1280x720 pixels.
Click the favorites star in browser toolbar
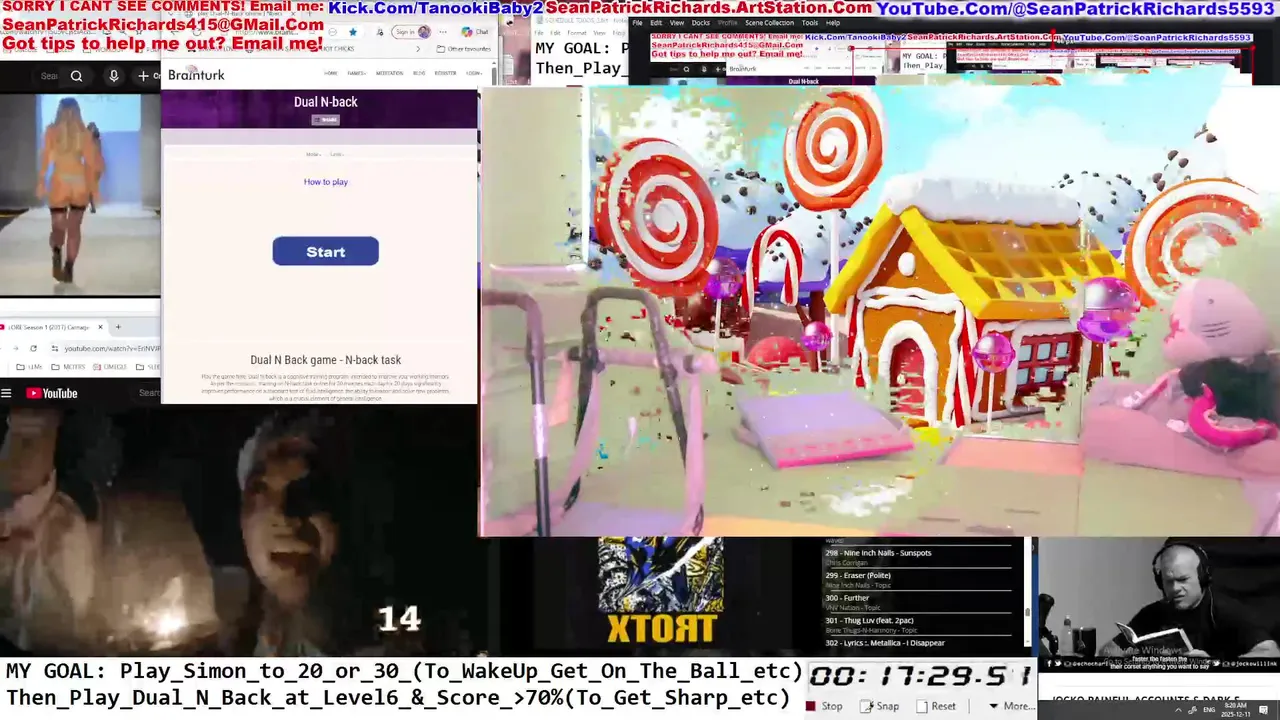coord(353,32)
